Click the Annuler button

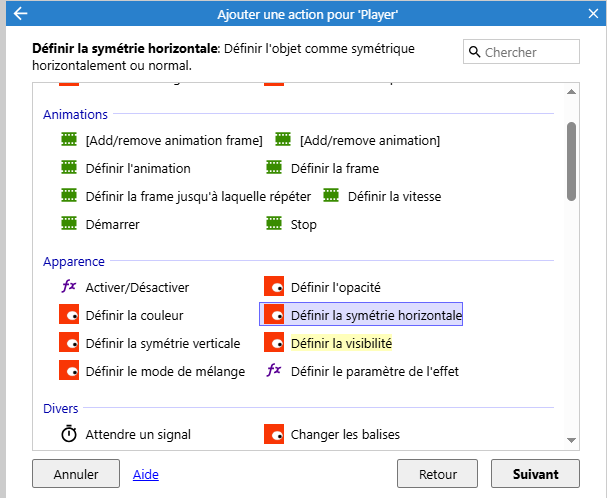(x=76, y=474)
